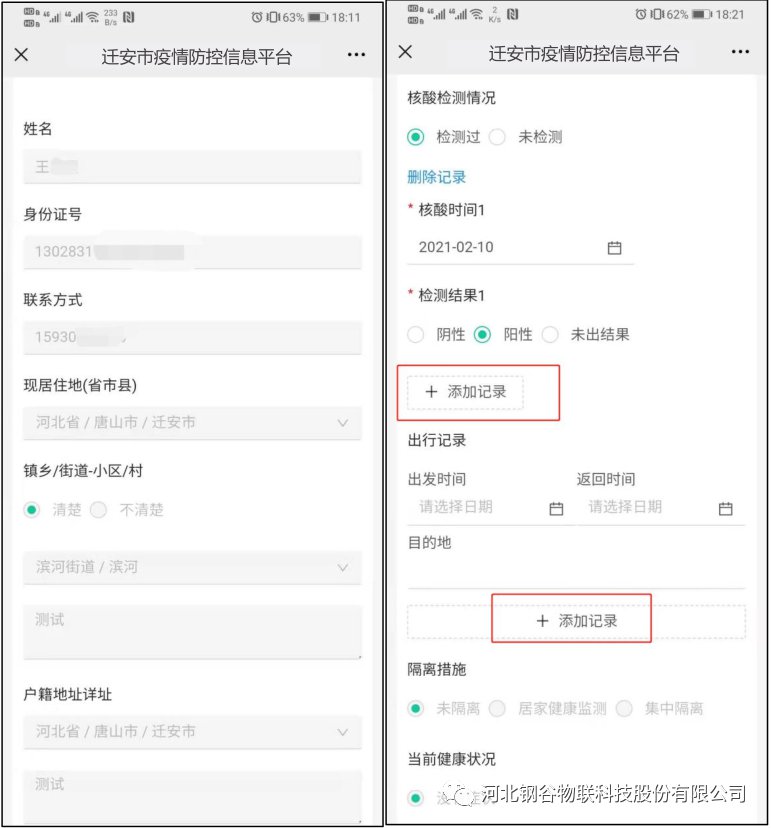Close the right phone's page with X
Image resolution: width=771 pixels, height=828 pixels.
[405, 52]
